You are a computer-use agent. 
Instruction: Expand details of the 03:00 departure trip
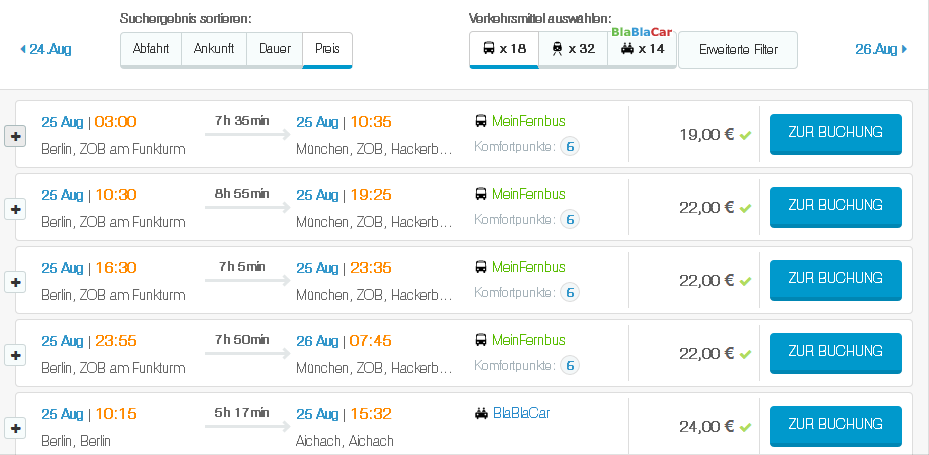click(15, 136)
